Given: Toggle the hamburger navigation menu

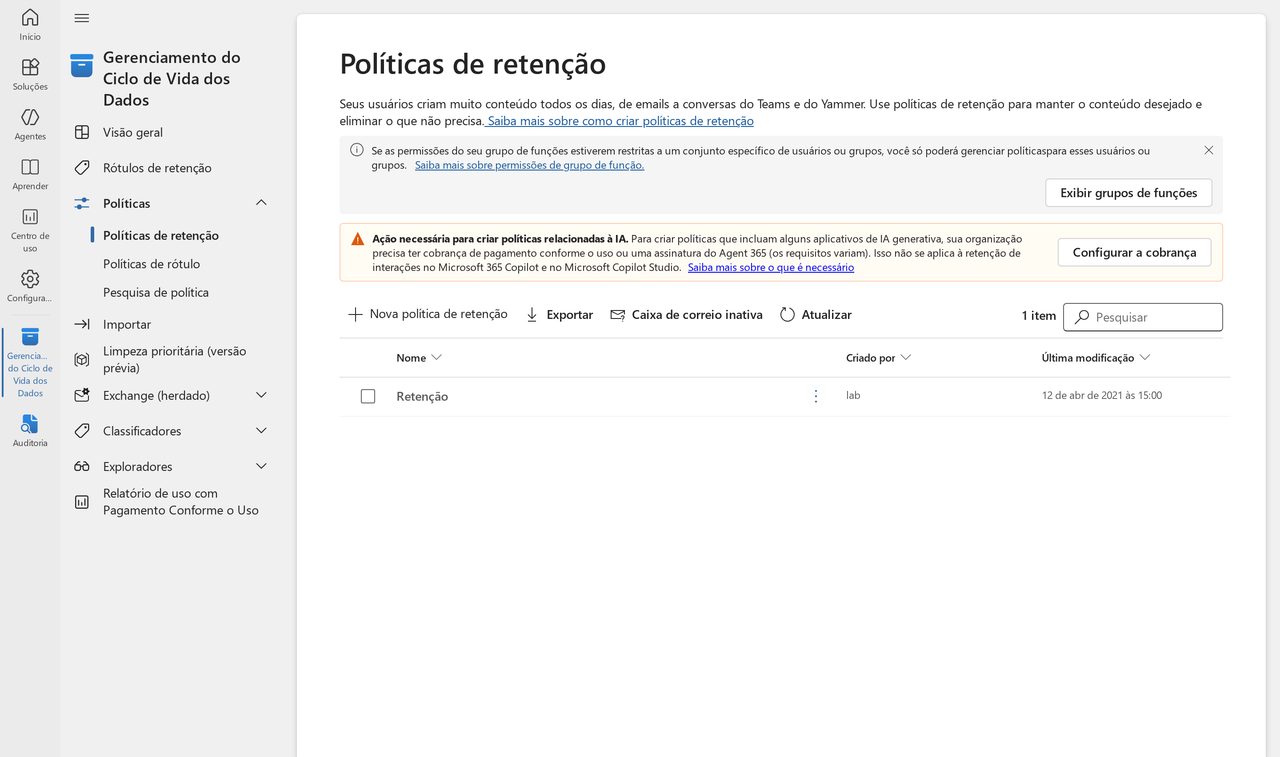Looking at the screenshot, I should click(x=82, y=18).
